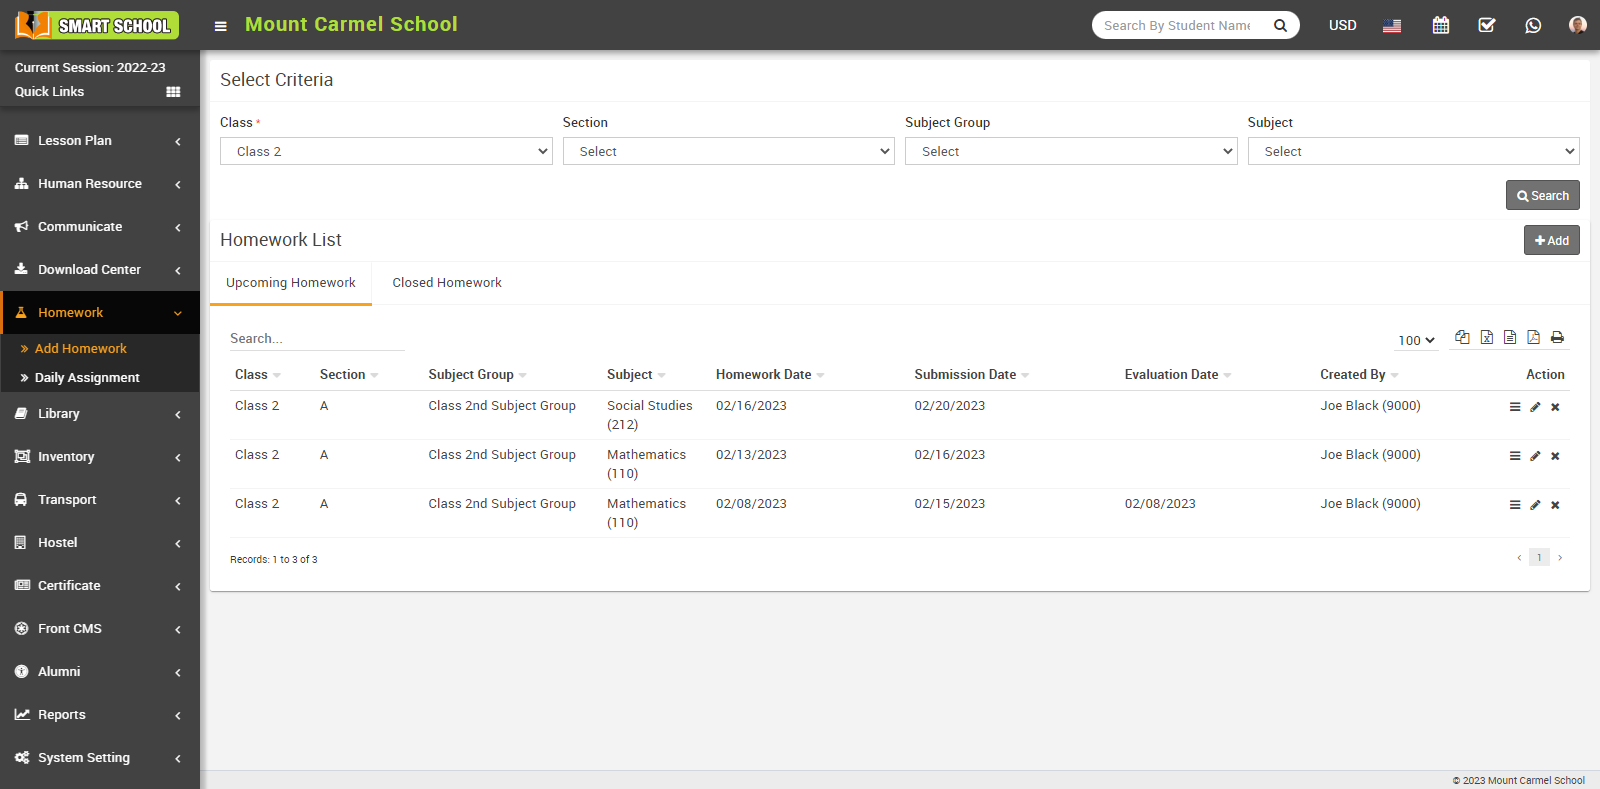Open the Subject Group dropdown
Screen dimensions: 1600x789
(1070, 151)
